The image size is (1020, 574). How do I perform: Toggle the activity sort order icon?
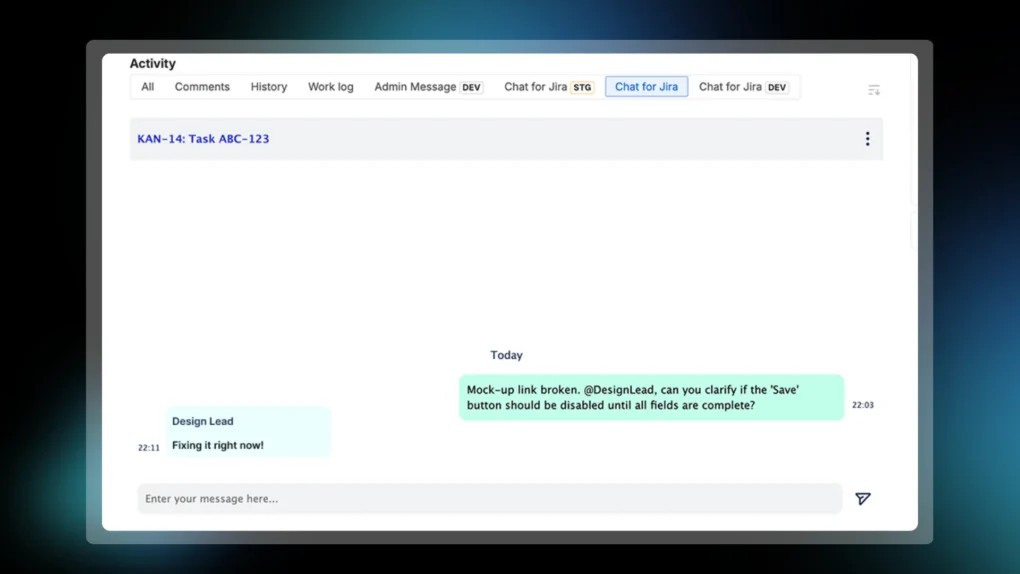tap(874, 90)
